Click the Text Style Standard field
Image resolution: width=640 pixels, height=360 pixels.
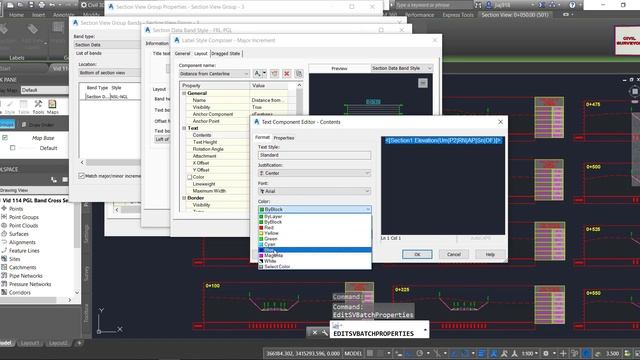tap(314, 155)
